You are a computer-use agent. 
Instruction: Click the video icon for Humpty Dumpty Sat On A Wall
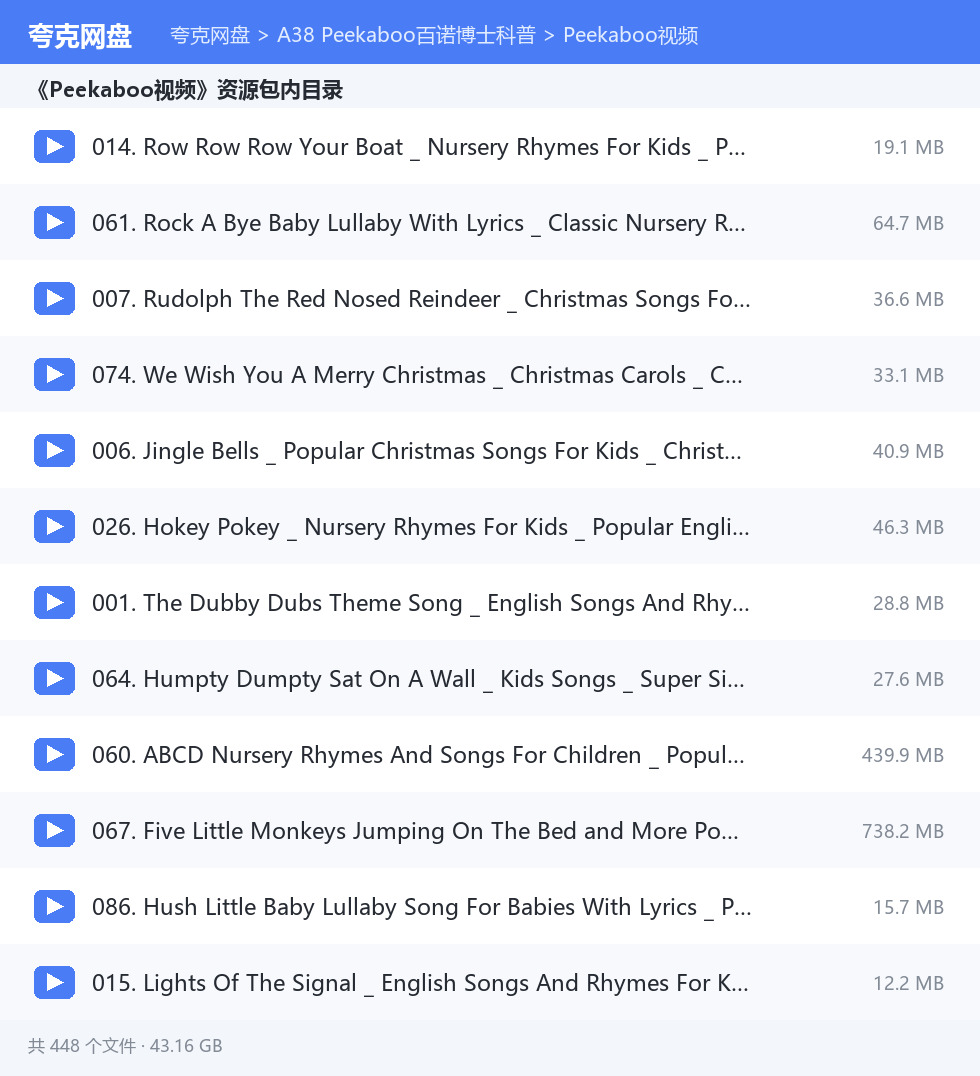pos(54,678)
